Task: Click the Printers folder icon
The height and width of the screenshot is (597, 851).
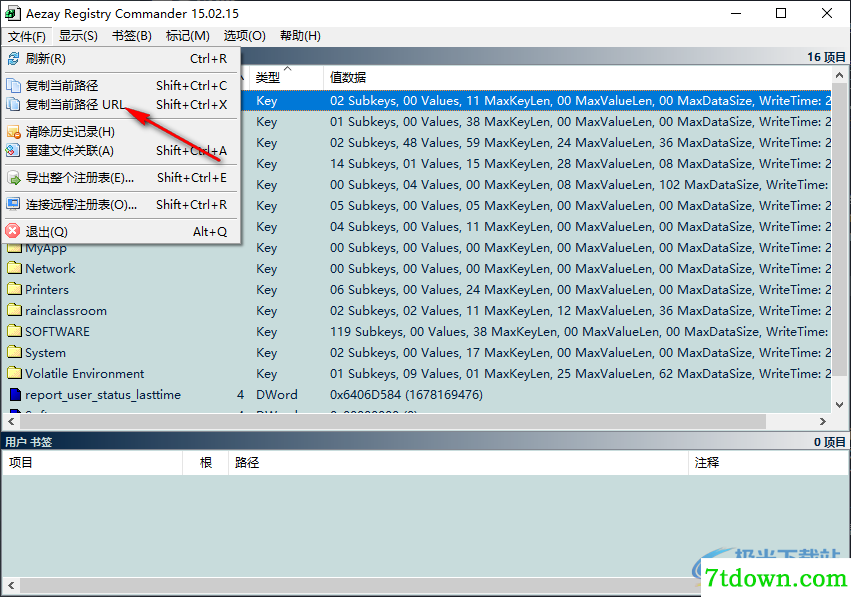Action: [15, 289]
